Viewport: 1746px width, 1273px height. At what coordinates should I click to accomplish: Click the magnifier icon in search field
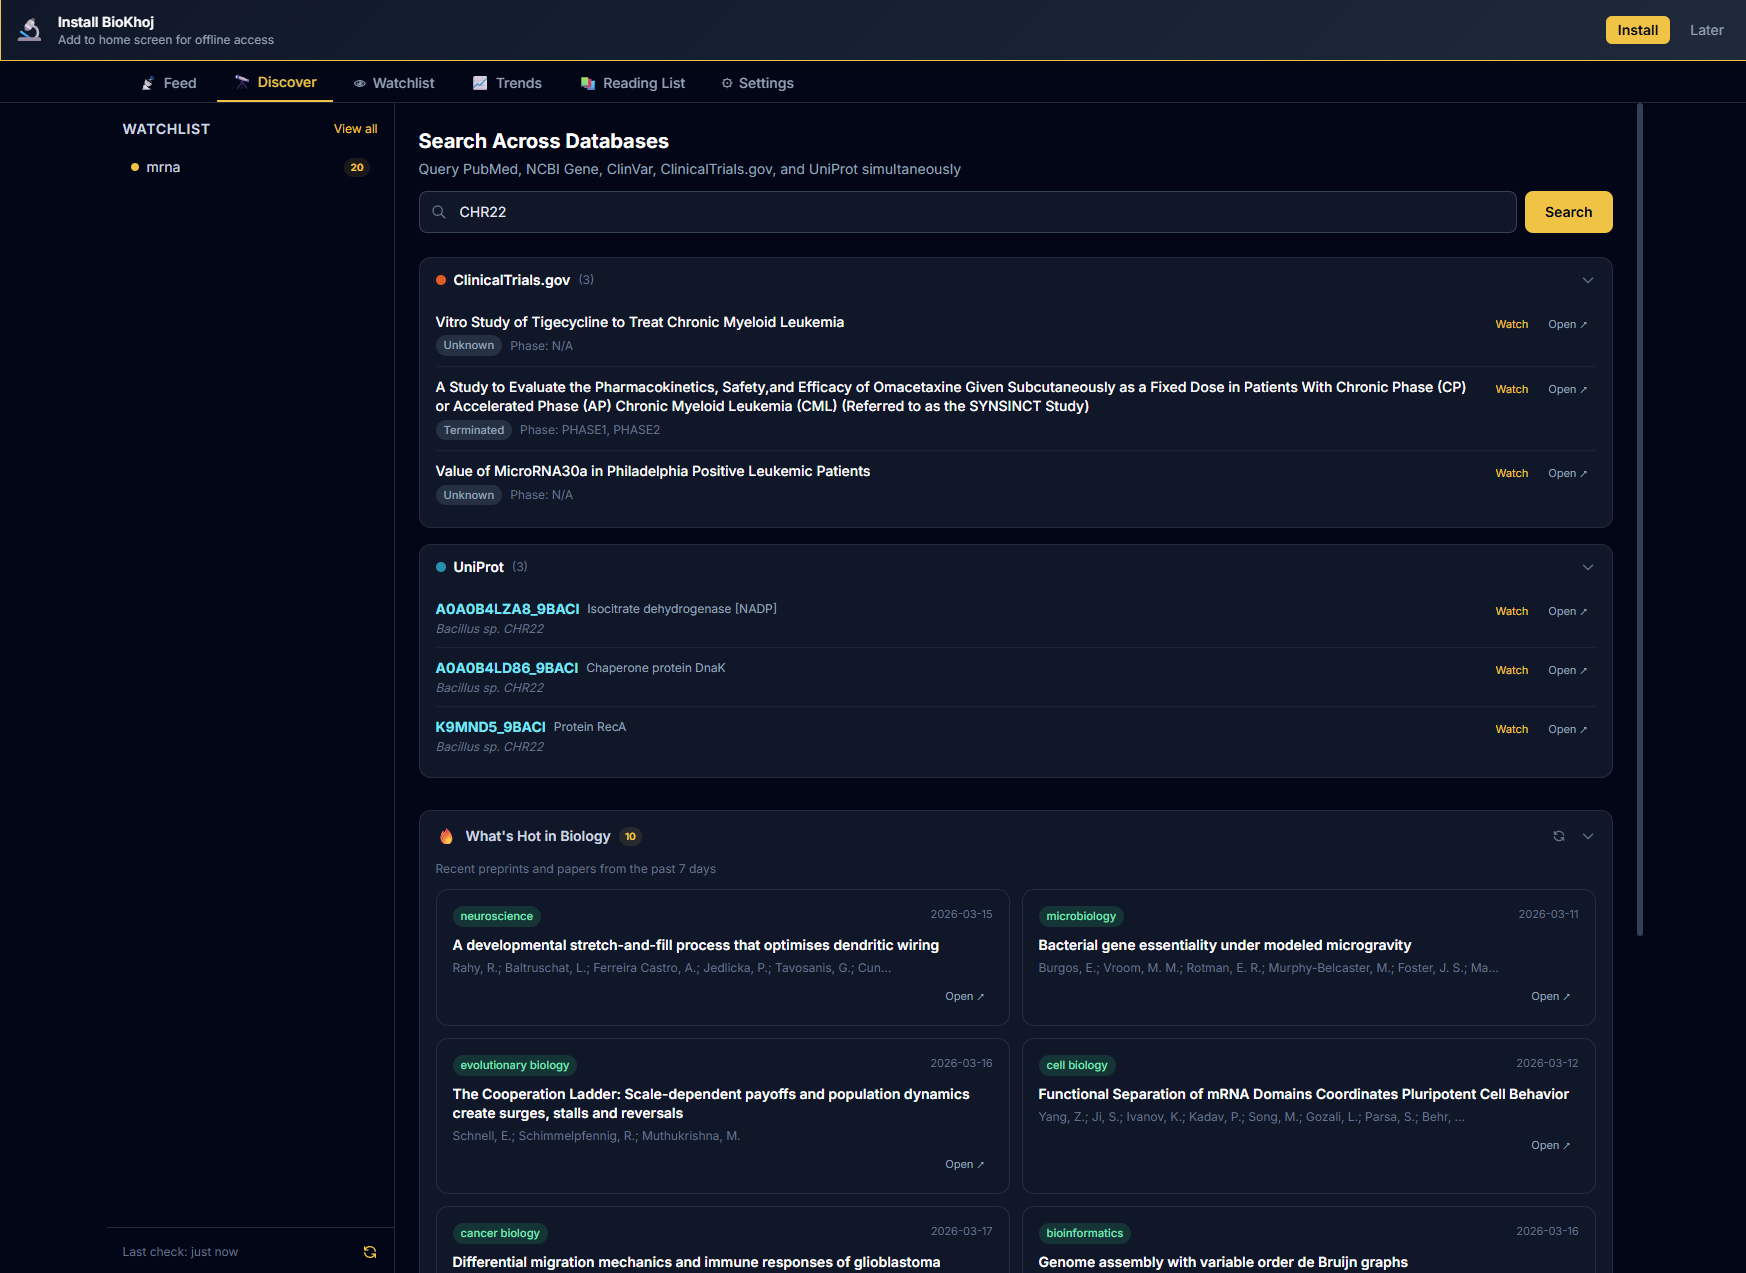[x=439, y=212]
